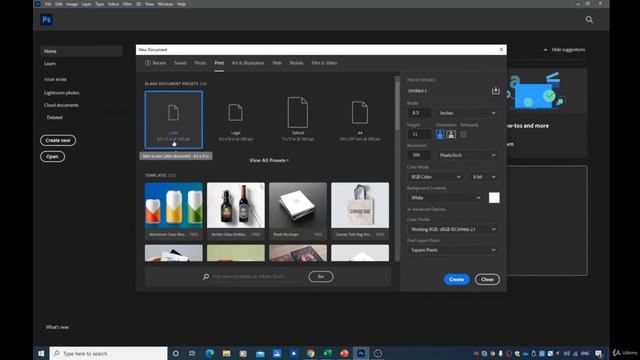
Task: Choose the Legal blank document preset
Action: (236, 120)
